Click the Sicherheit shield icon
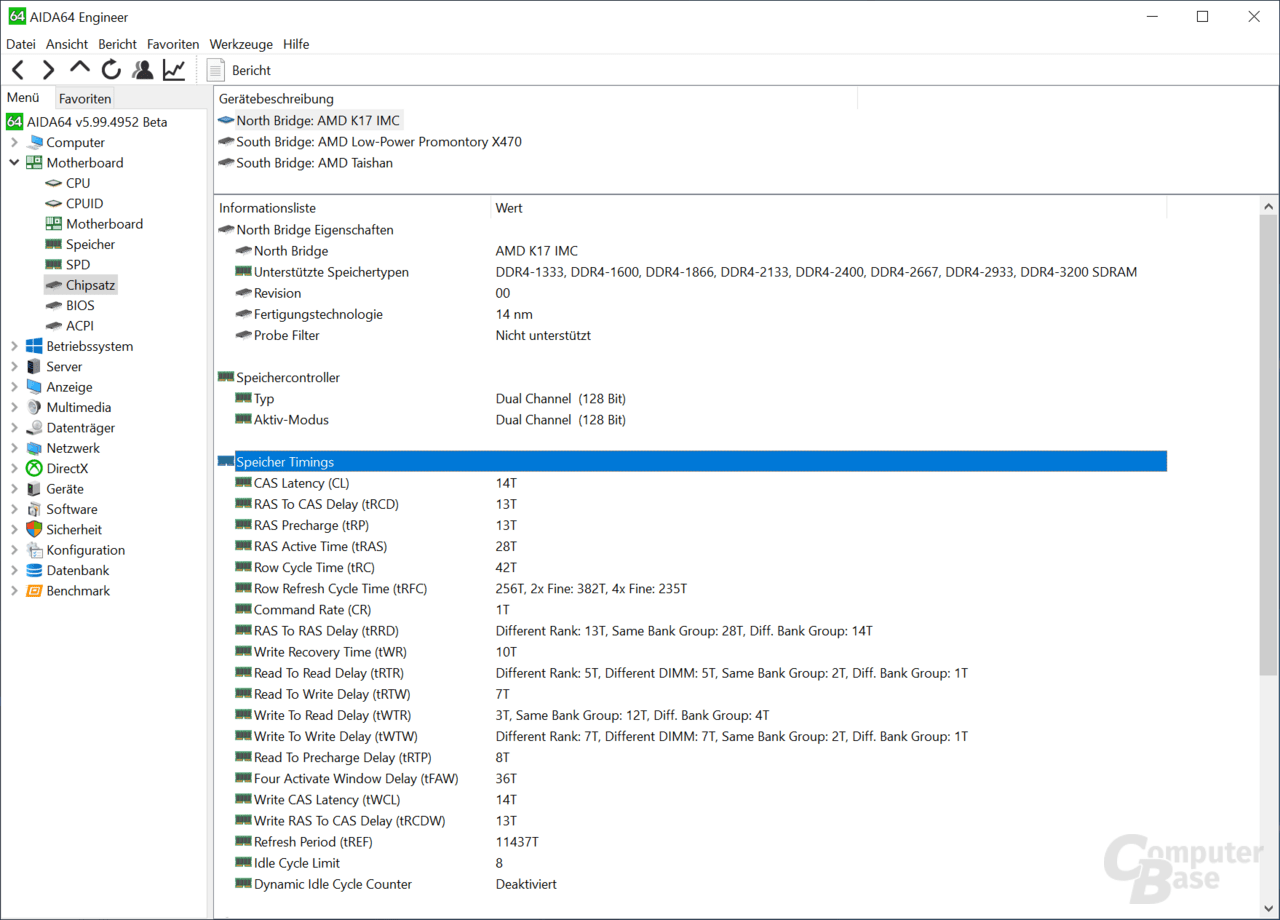Screen dimensions: 1280x920 34,530
